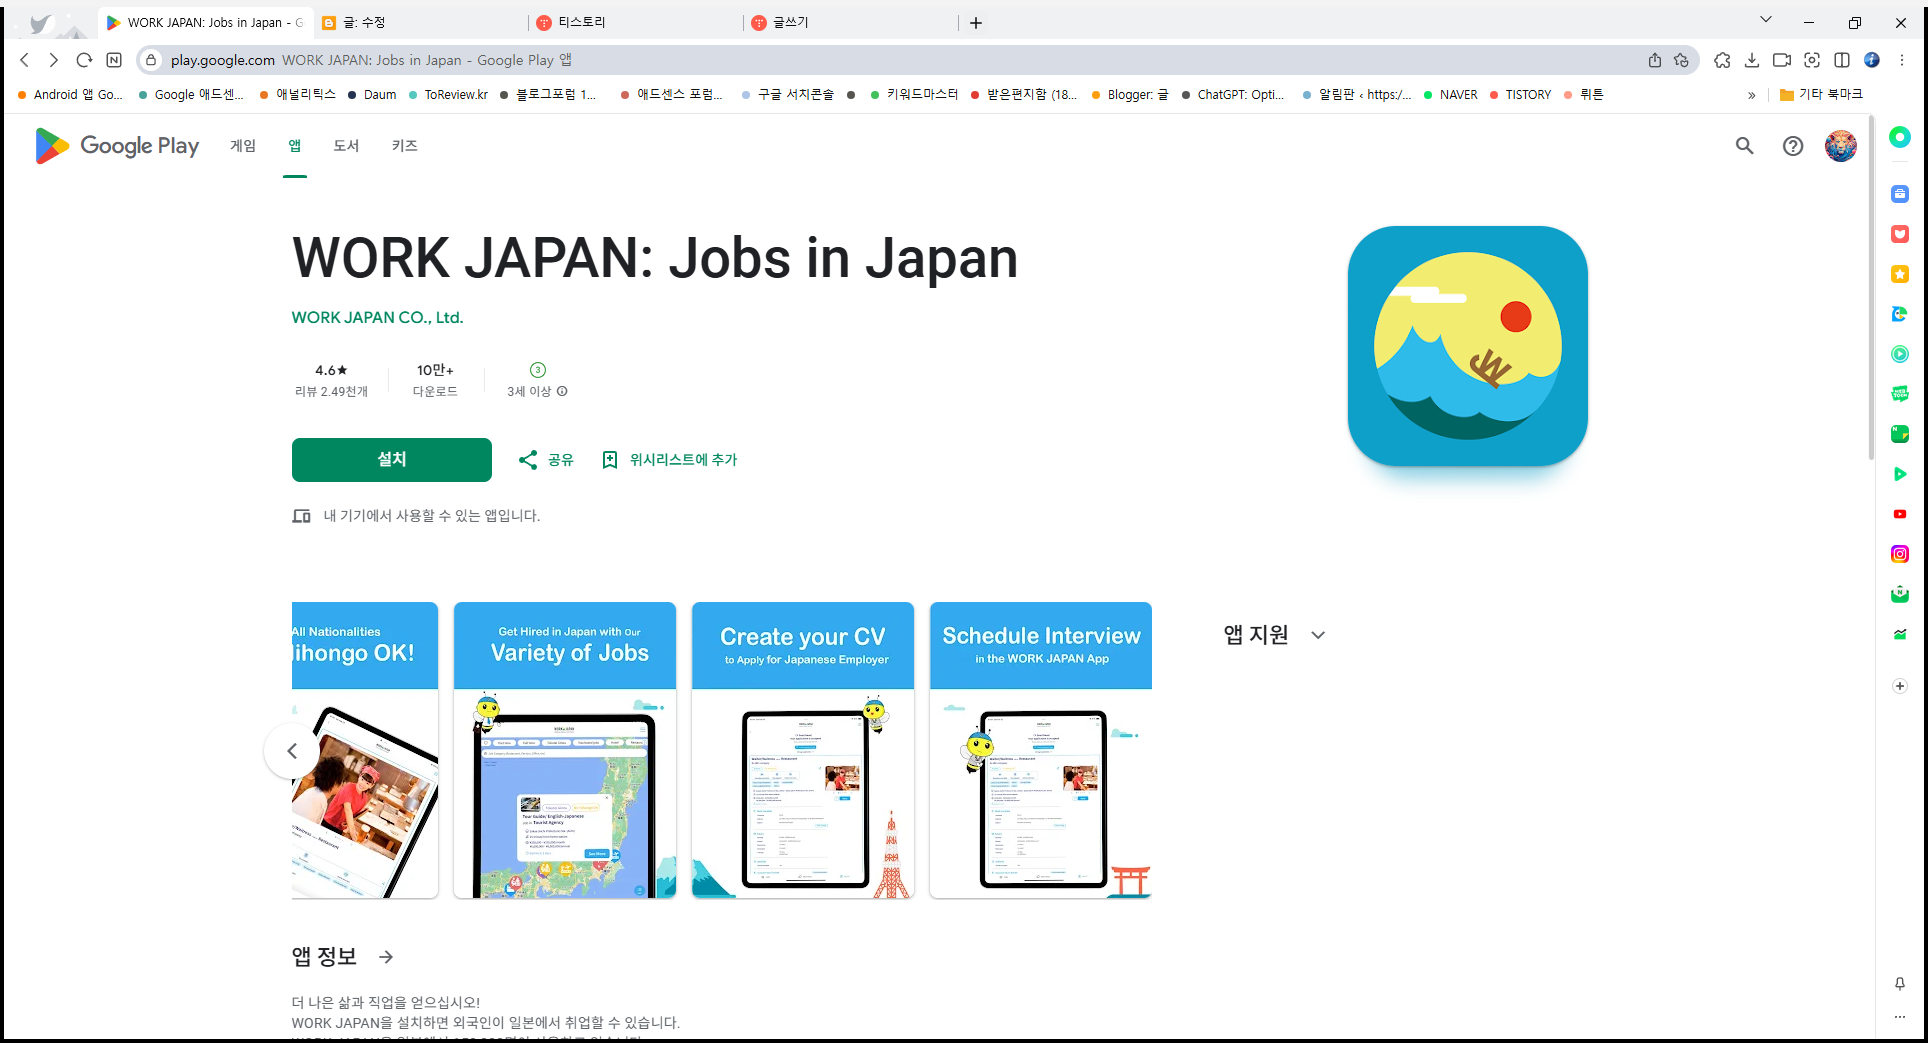Screen dimensions: 1928x1043
Task: Open Instagram from the sidebar
Action: [1900, 554]
